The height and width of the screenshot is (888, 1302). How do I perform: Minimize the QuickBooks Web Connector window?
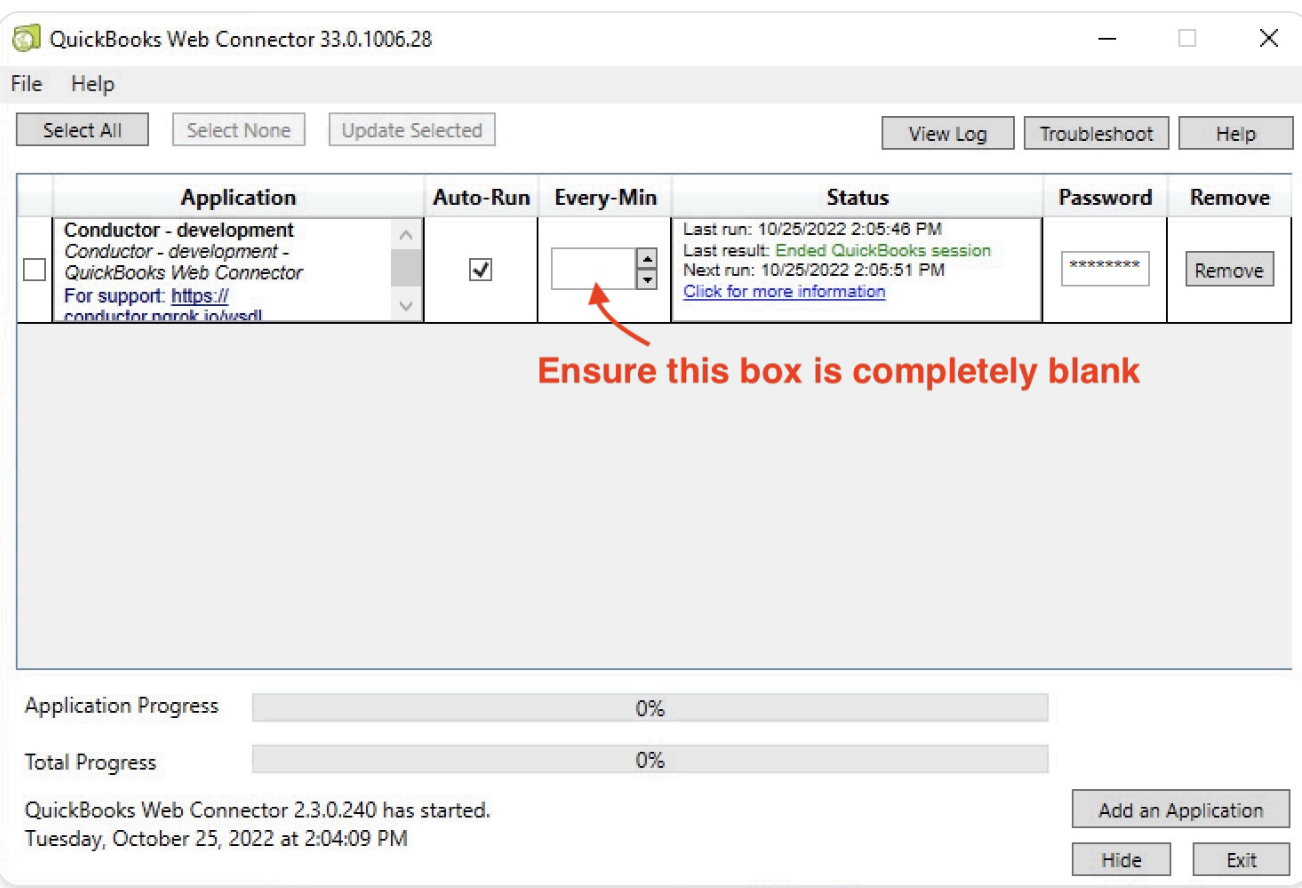(x=1107, y=39)
